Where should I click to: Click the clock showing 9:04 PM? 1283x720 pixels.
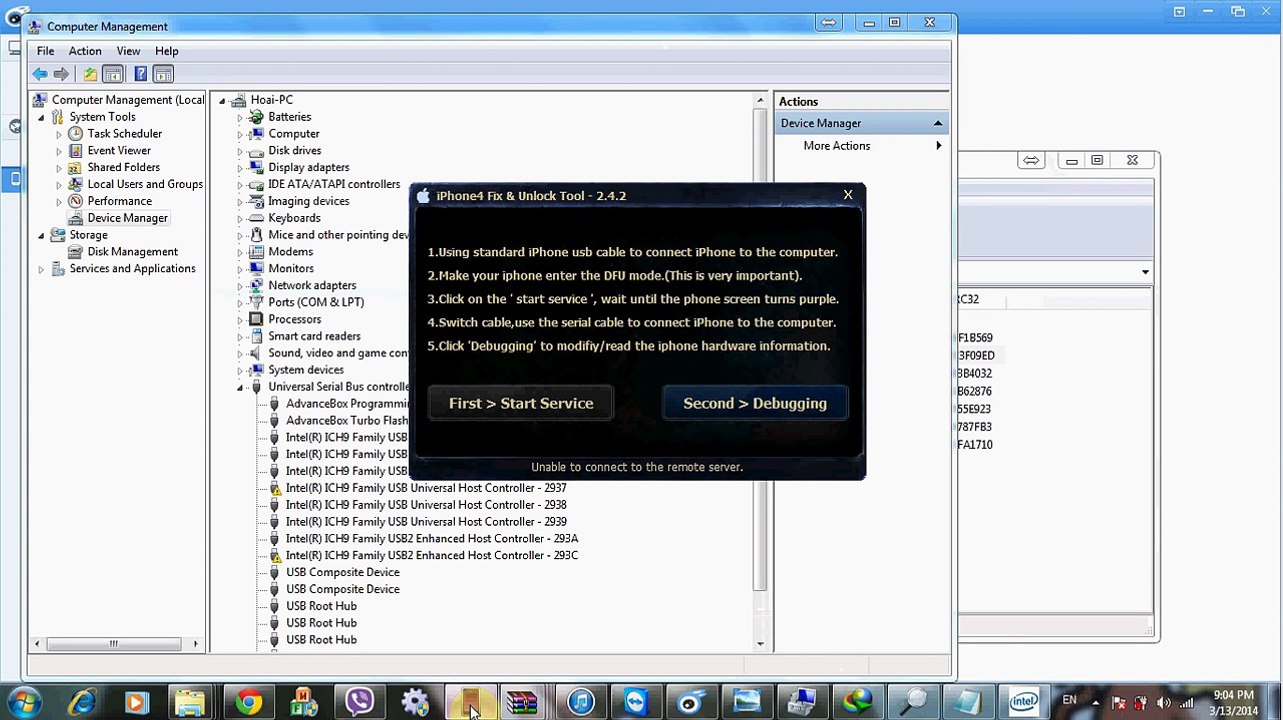point(1233,695)
